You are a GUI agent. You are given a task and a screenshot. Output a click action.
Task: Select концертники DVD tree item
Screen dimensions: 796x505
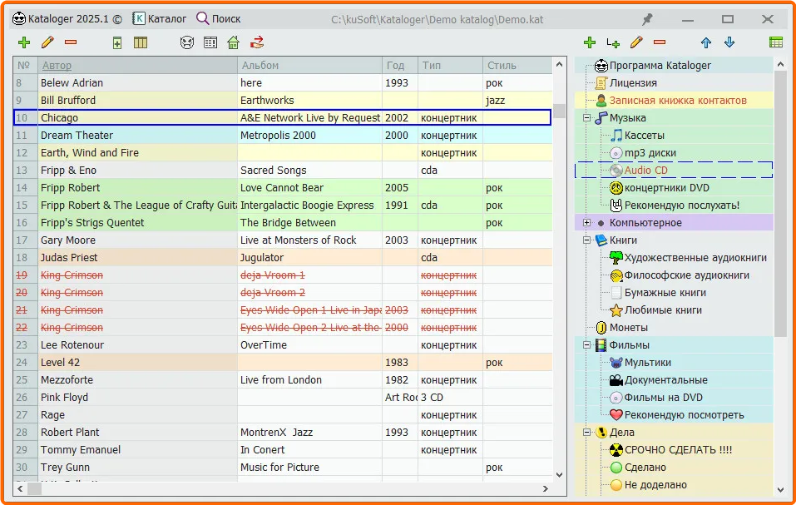click(667, 188)
